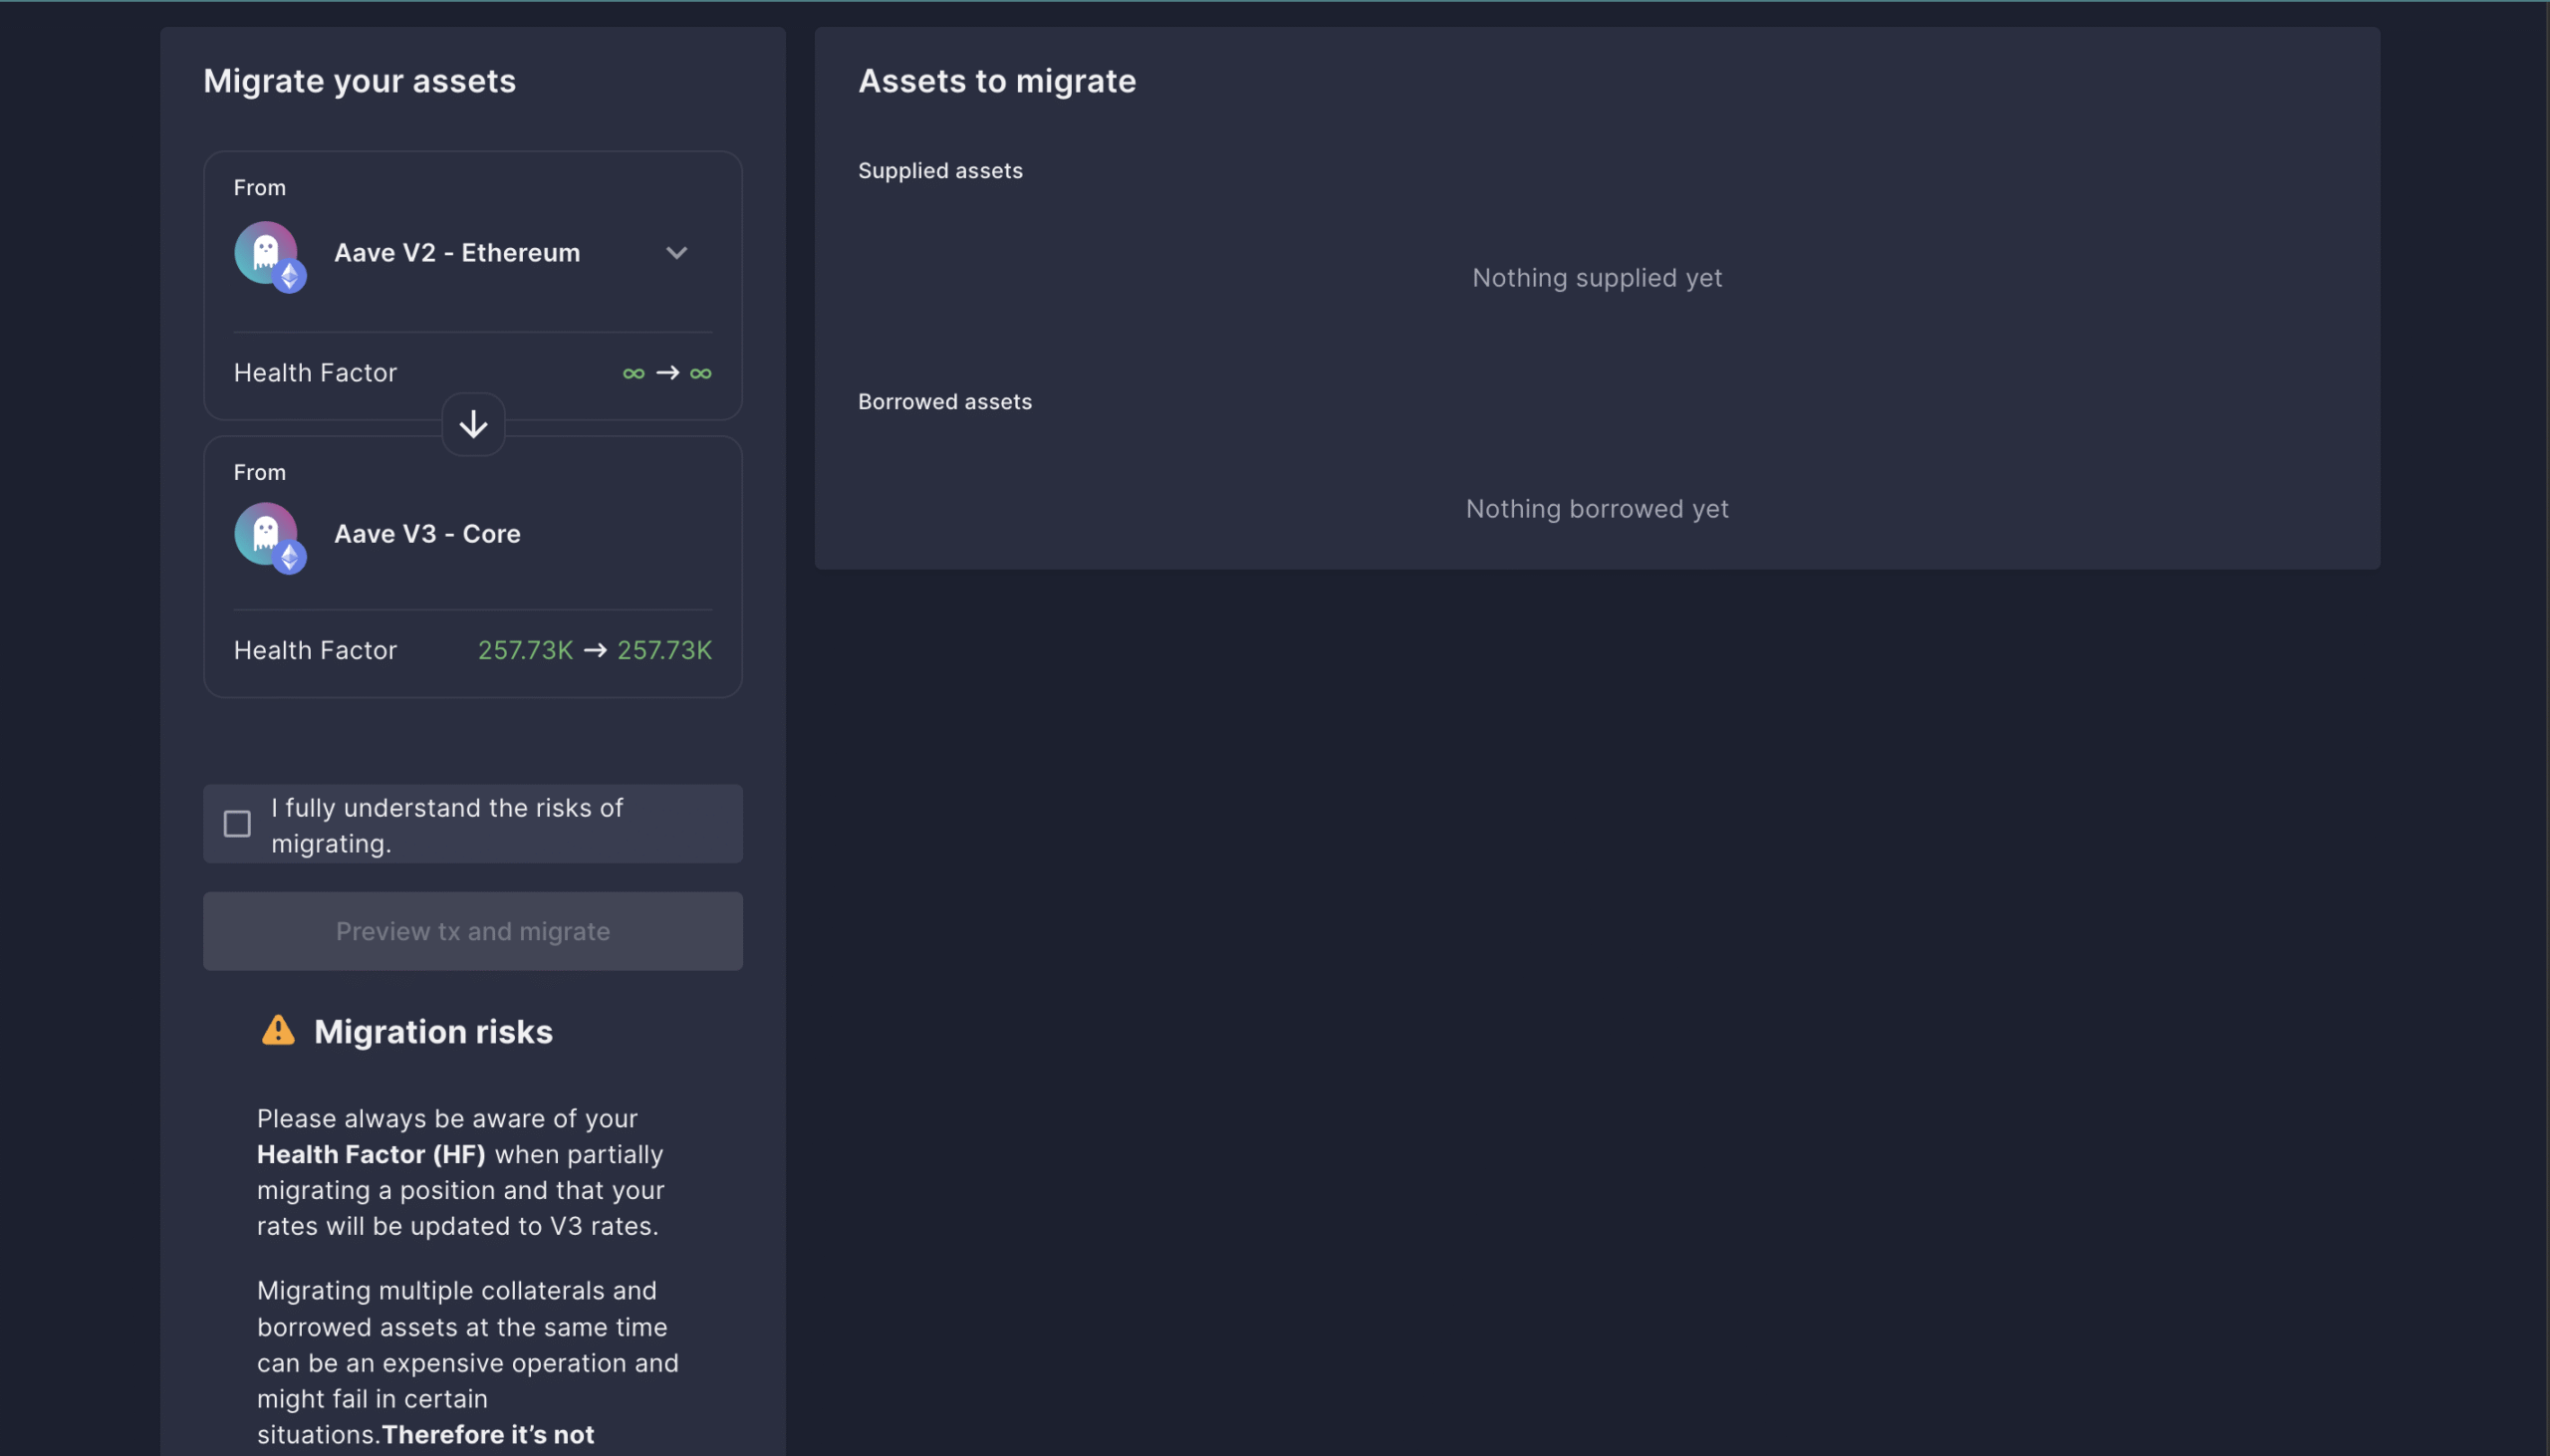Click the Ethereum badge on the V3 logo
The image size is (2550, 1456).
click(290, 557)
